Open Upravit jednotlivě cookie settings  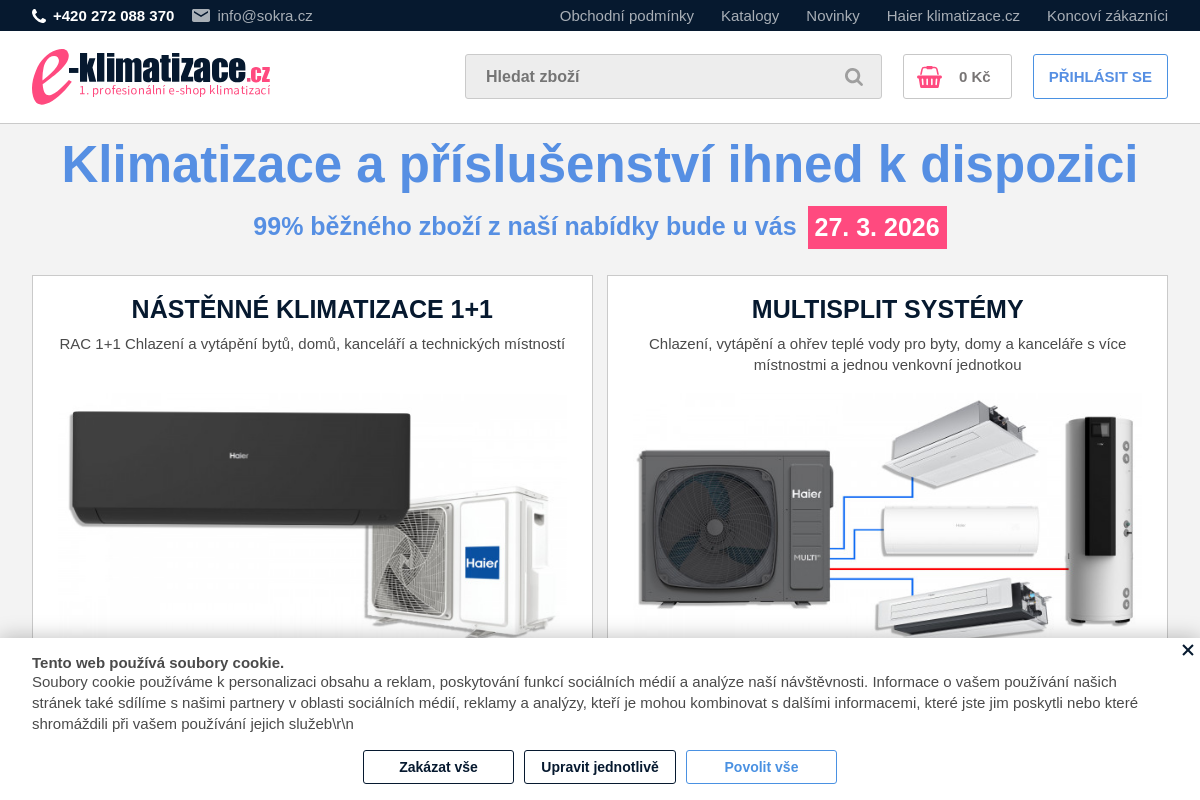click(599, 767)
